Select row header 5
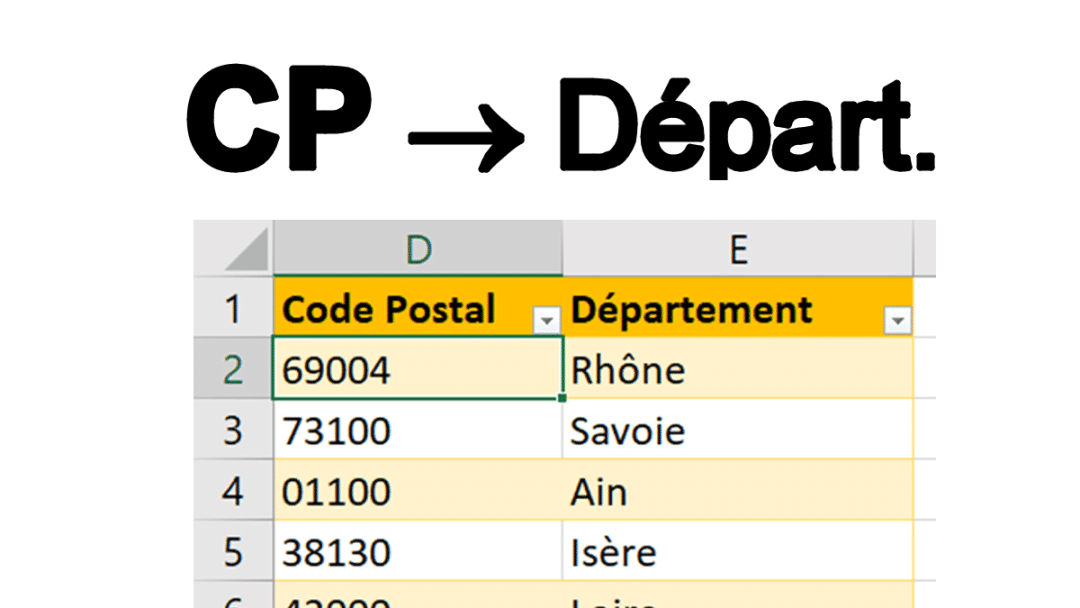The width and height of the screenshot is (1080, 608). point(234,551)
